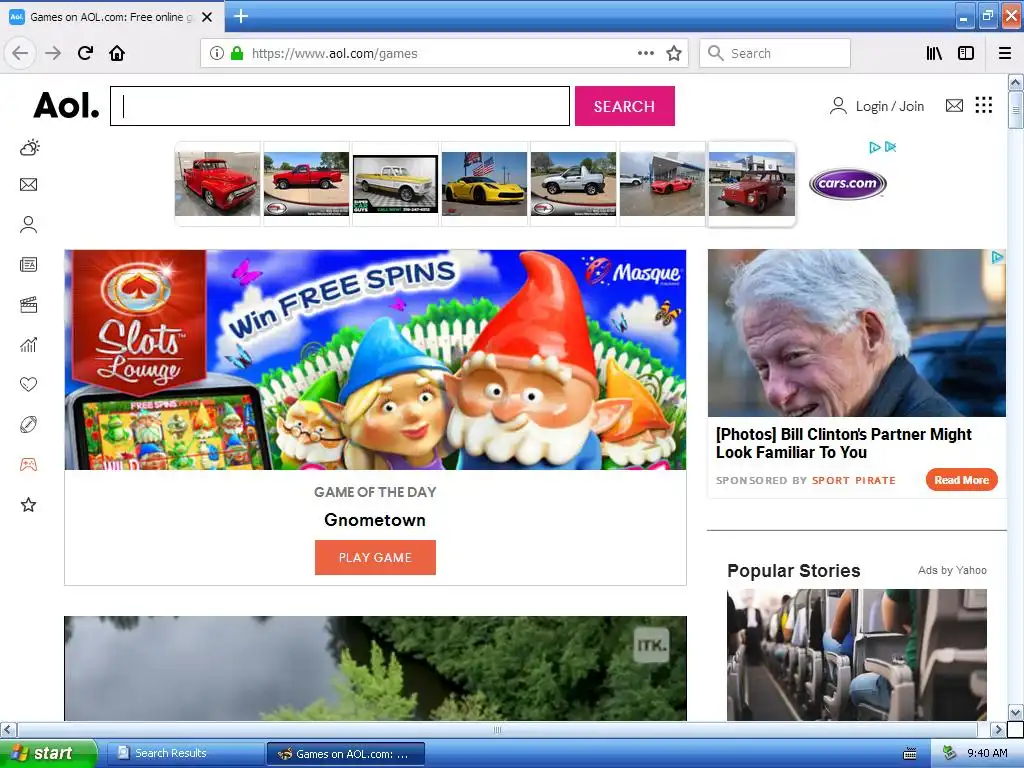Click the horizontal scrollbar left arrow
Screen dimensions: 1024x768
(8, 729)
